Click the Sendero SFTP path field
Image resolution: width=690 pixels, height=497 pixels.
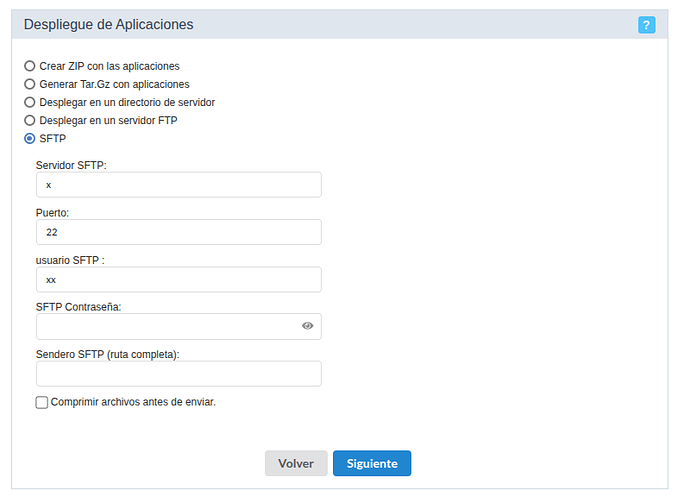click(x=178, y=374)
